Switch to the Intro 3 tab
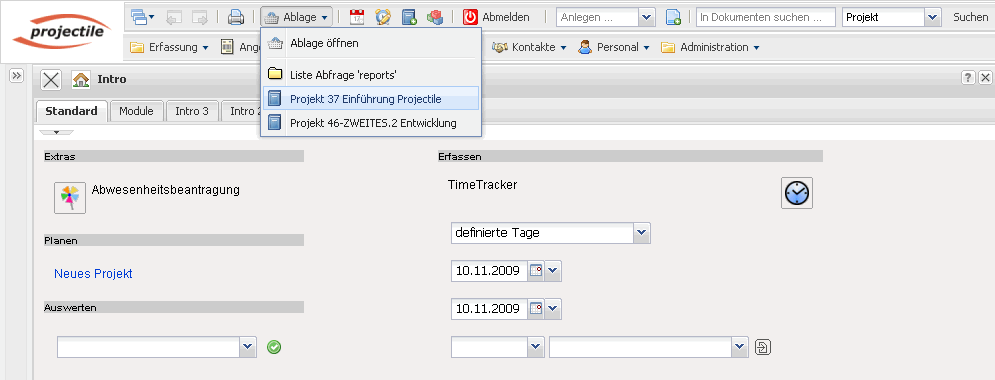 (192, 111)
